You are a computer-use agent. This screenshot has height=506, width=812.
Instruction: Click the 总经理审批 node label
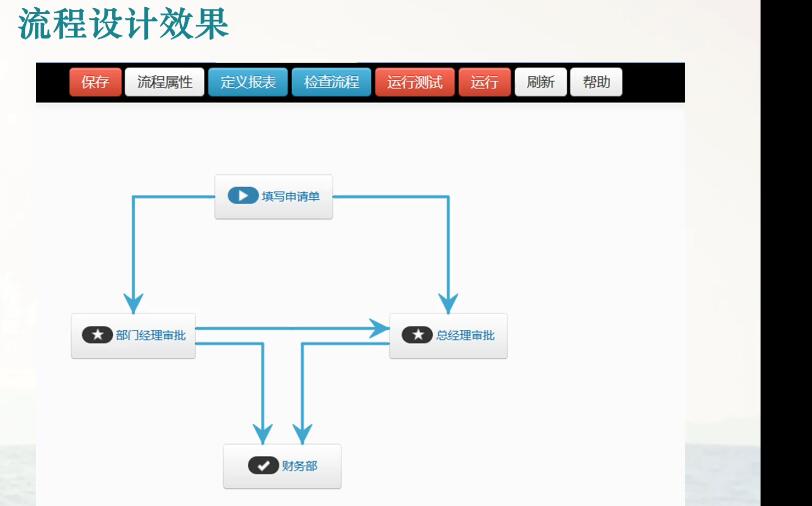465,335
